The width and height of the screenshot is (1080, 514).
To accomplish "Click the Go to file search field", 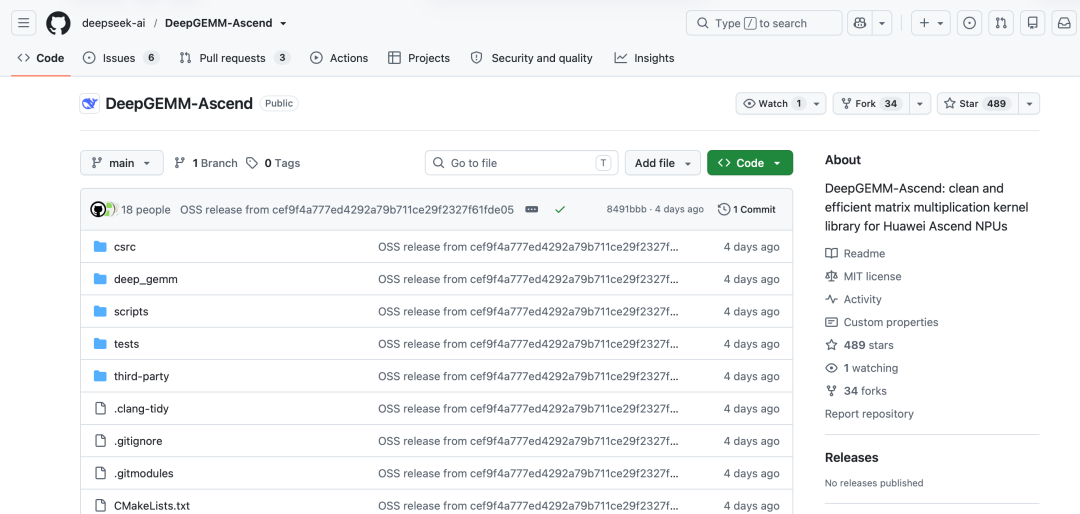I will tap(521, 163).
